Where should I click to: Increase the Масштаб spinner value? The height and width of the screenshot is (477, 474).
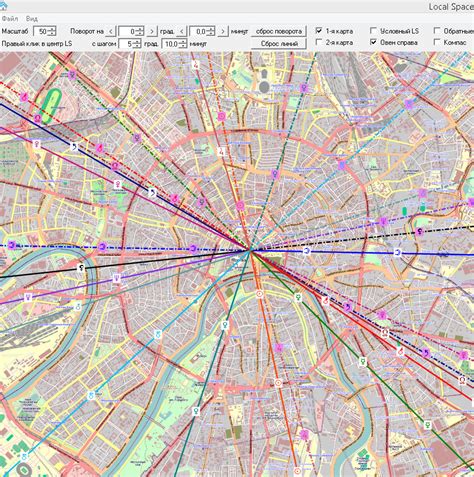click(52, 29)
